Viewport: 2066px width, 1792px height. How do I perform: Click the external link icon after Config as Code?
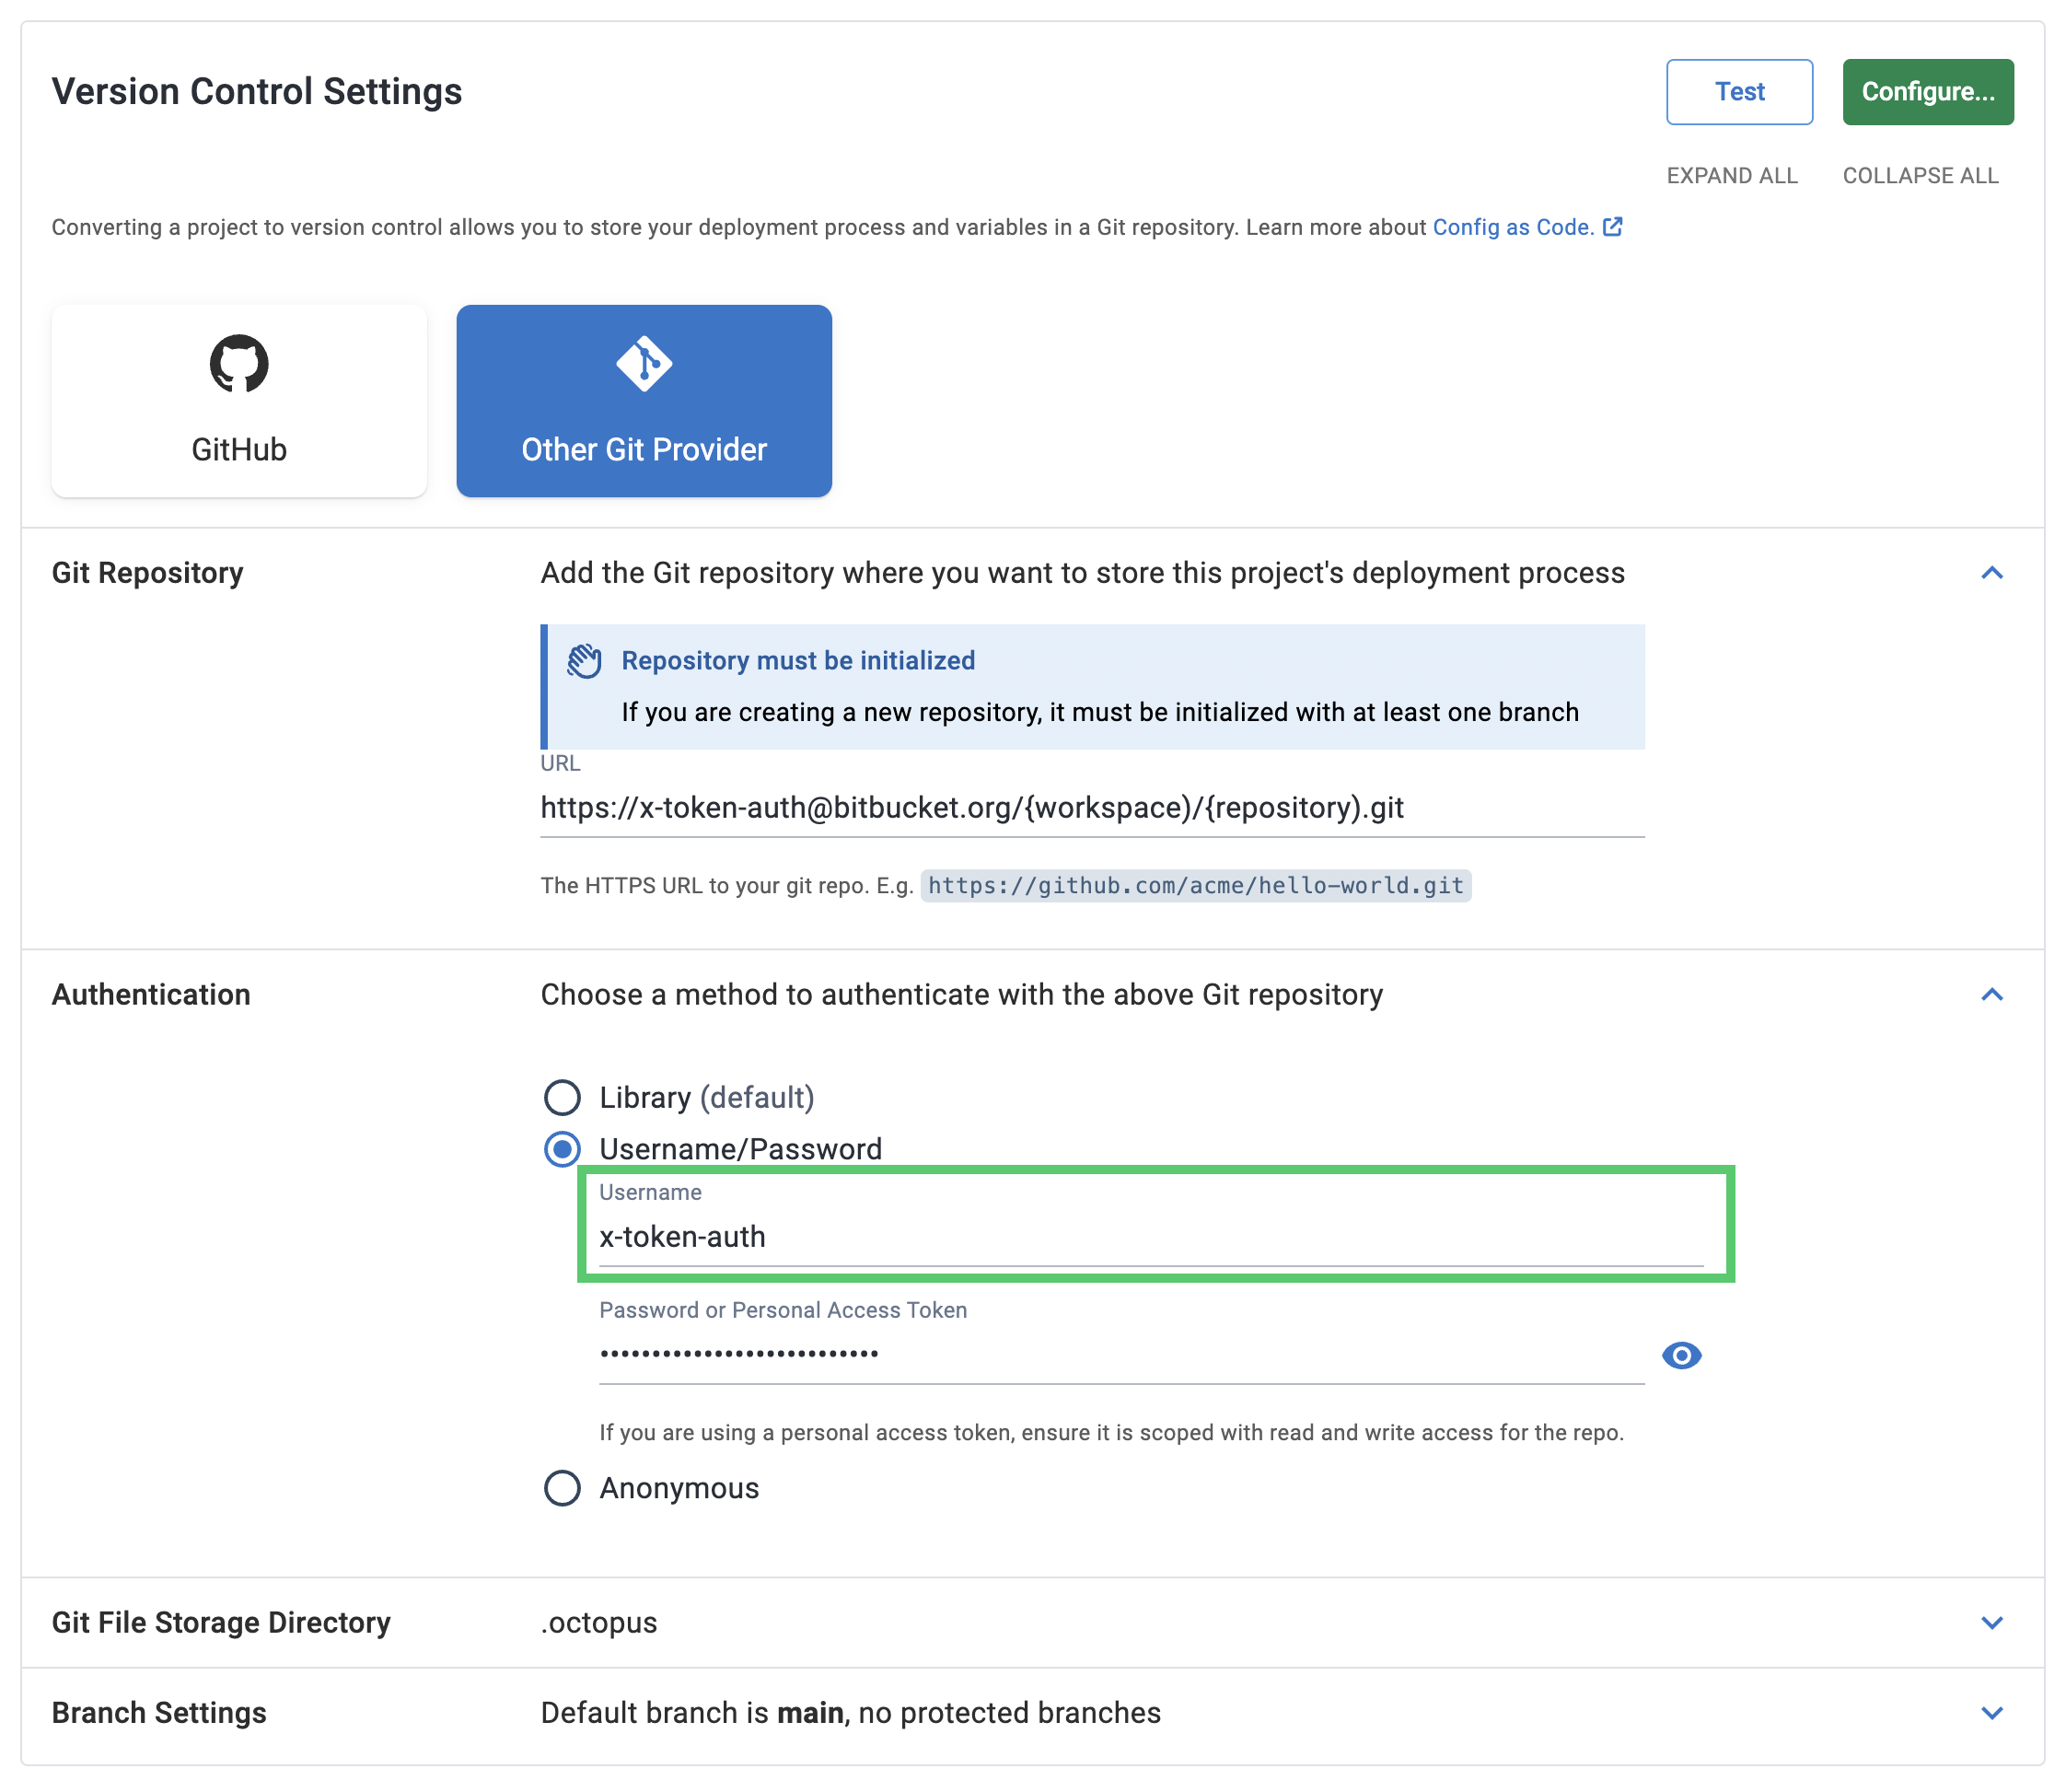[x=1612, y=227]
